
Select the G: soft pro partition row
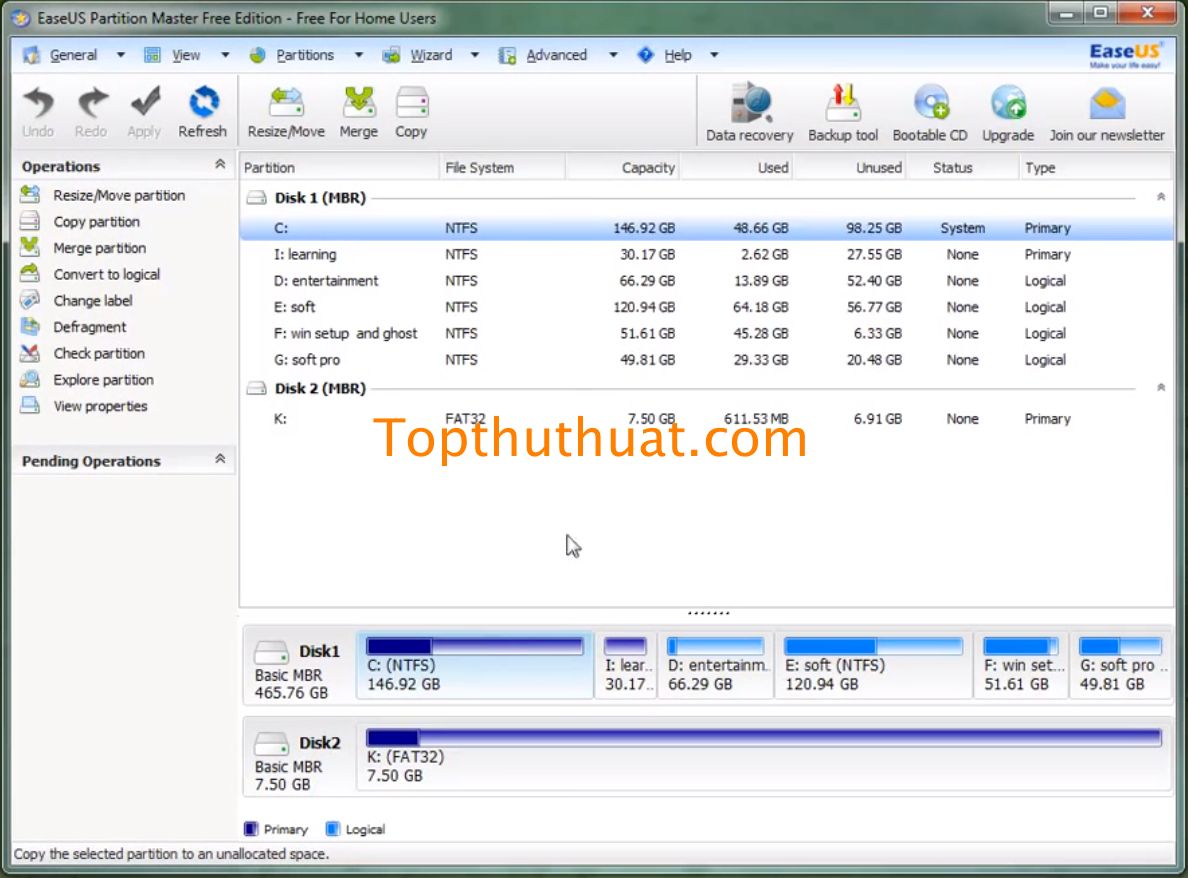point(707,360)
